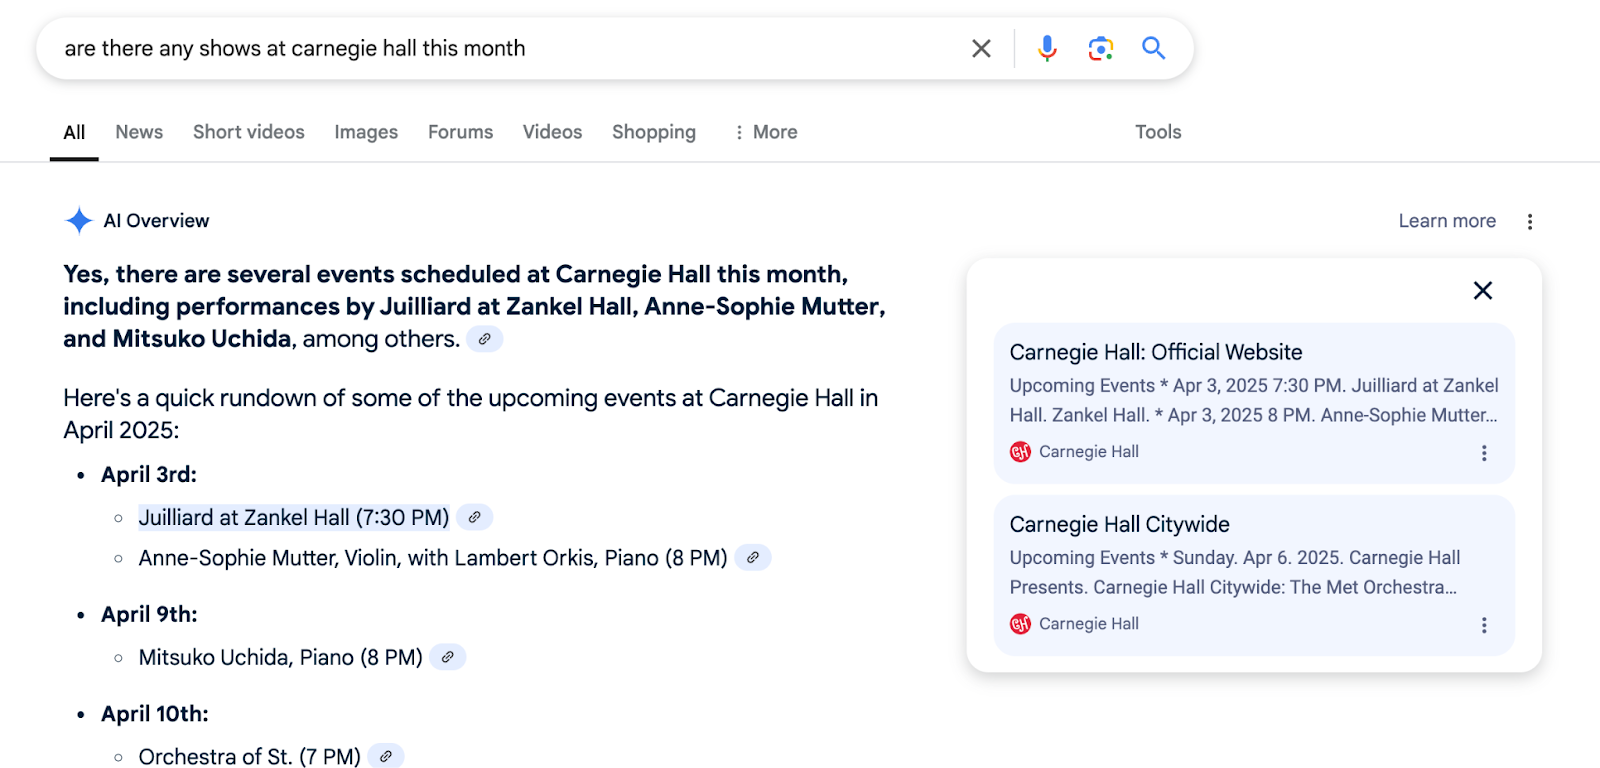Open source link icon after 'among others.'
This screenshot has height=768, width=1600.
(x=485, y=339)
